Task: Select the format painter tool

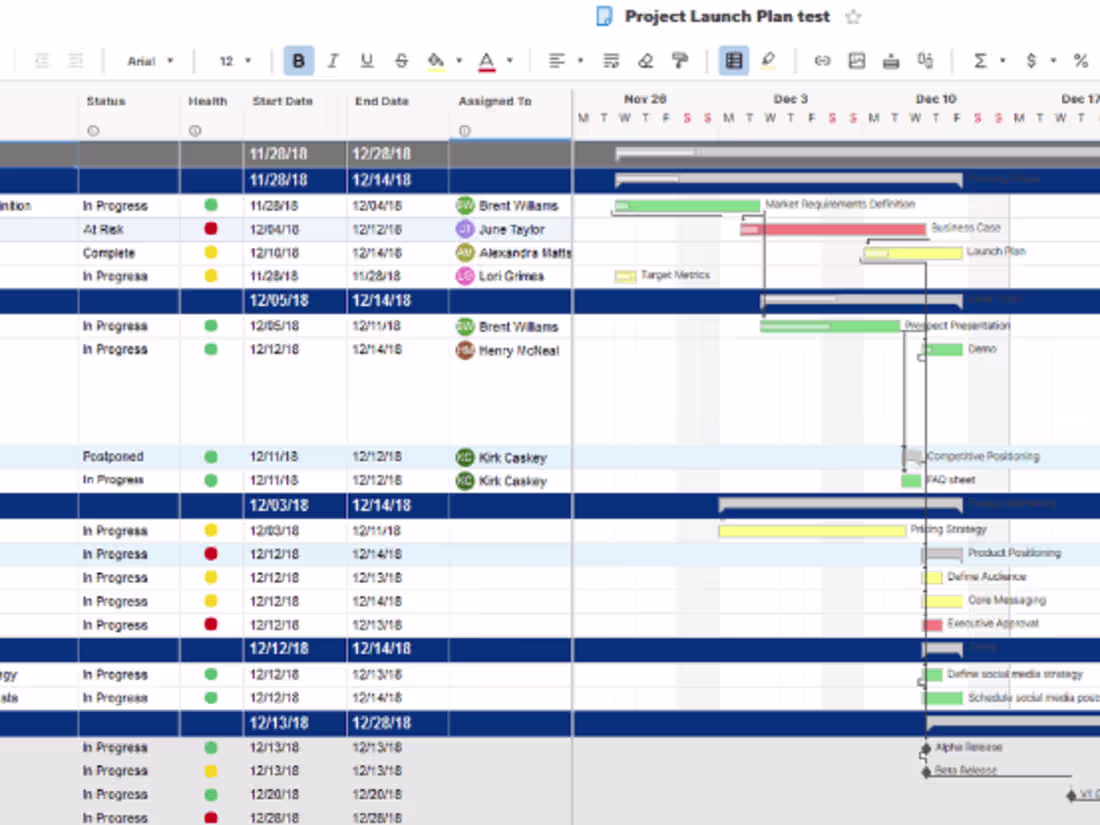Action: coord(679,60)
